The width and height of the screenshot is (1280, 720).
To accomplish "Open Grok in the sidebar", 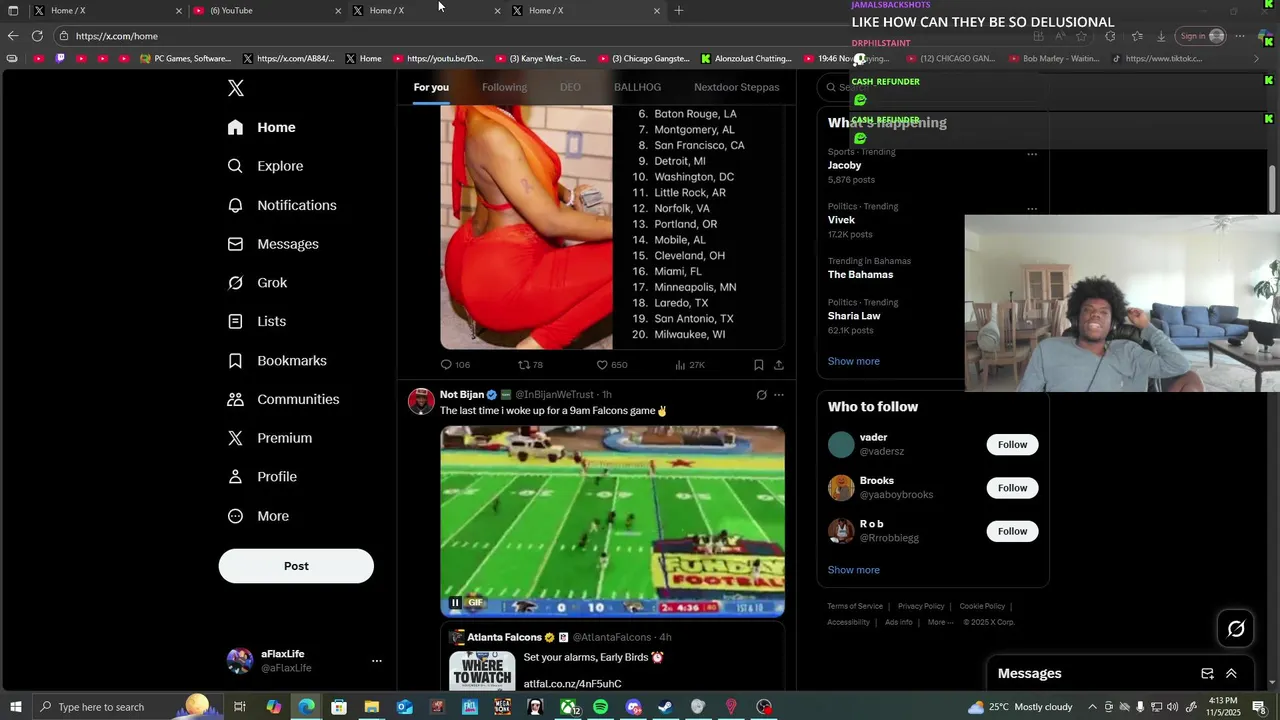I will (257, 283).
